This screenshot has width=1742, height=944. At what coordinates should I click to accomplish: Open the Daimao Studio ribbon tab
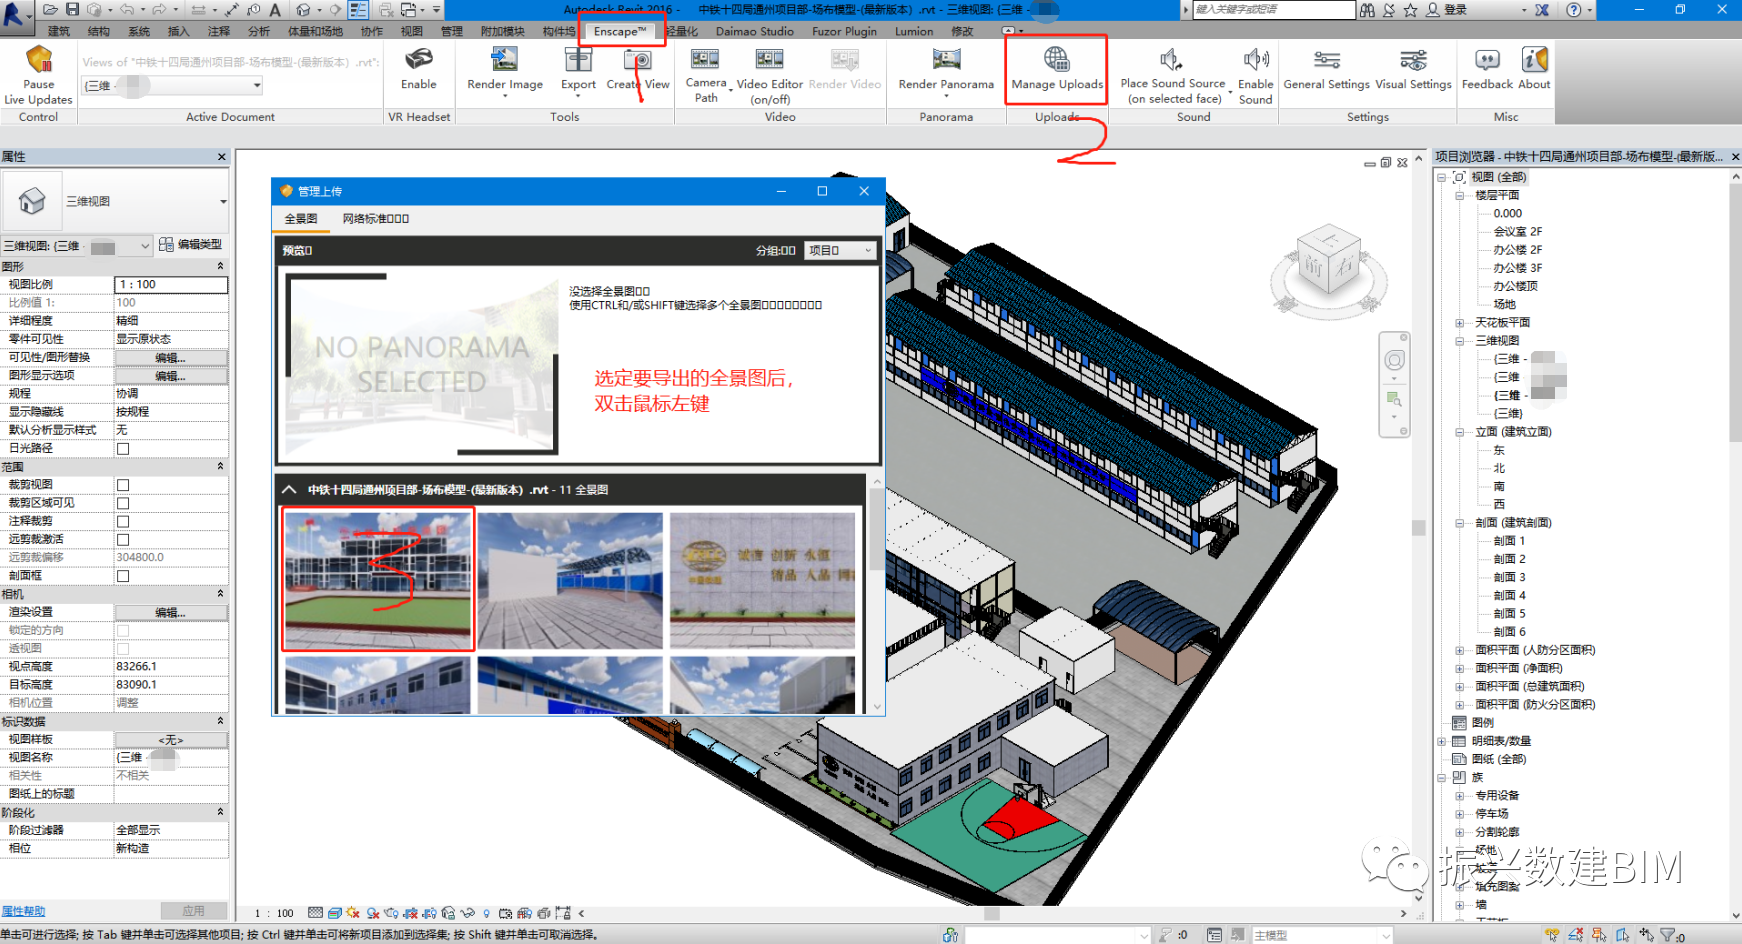point(755,31)
